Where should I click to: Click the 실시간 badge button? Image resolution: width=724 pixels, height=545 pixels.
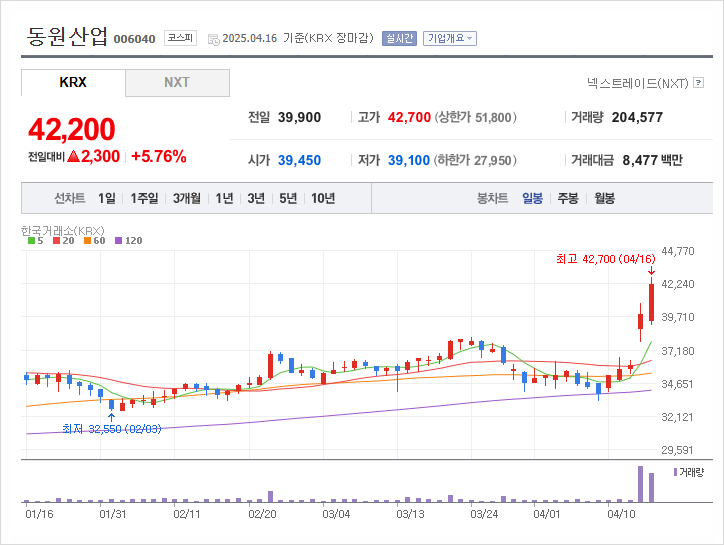[399, 38]
